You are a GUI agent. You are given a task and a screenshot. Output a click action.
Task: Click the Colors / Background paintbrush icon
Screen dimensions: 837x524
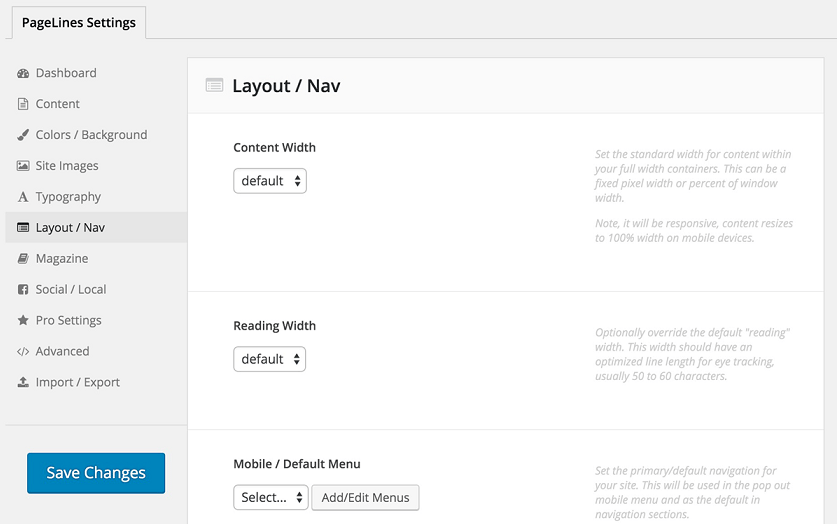click(x=23, y=135)
